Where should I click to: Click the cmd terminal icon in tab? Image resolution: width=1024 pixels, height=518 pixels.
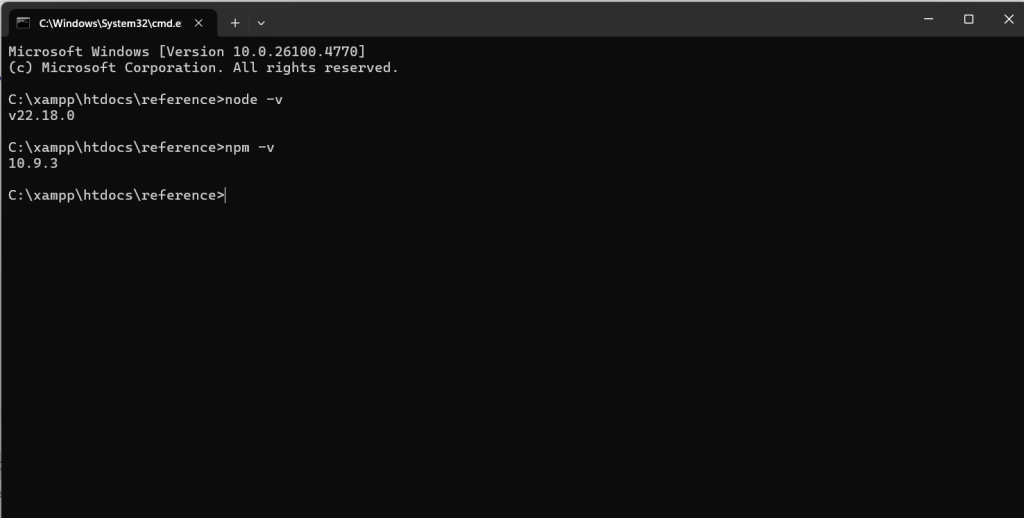click(23, 23)
